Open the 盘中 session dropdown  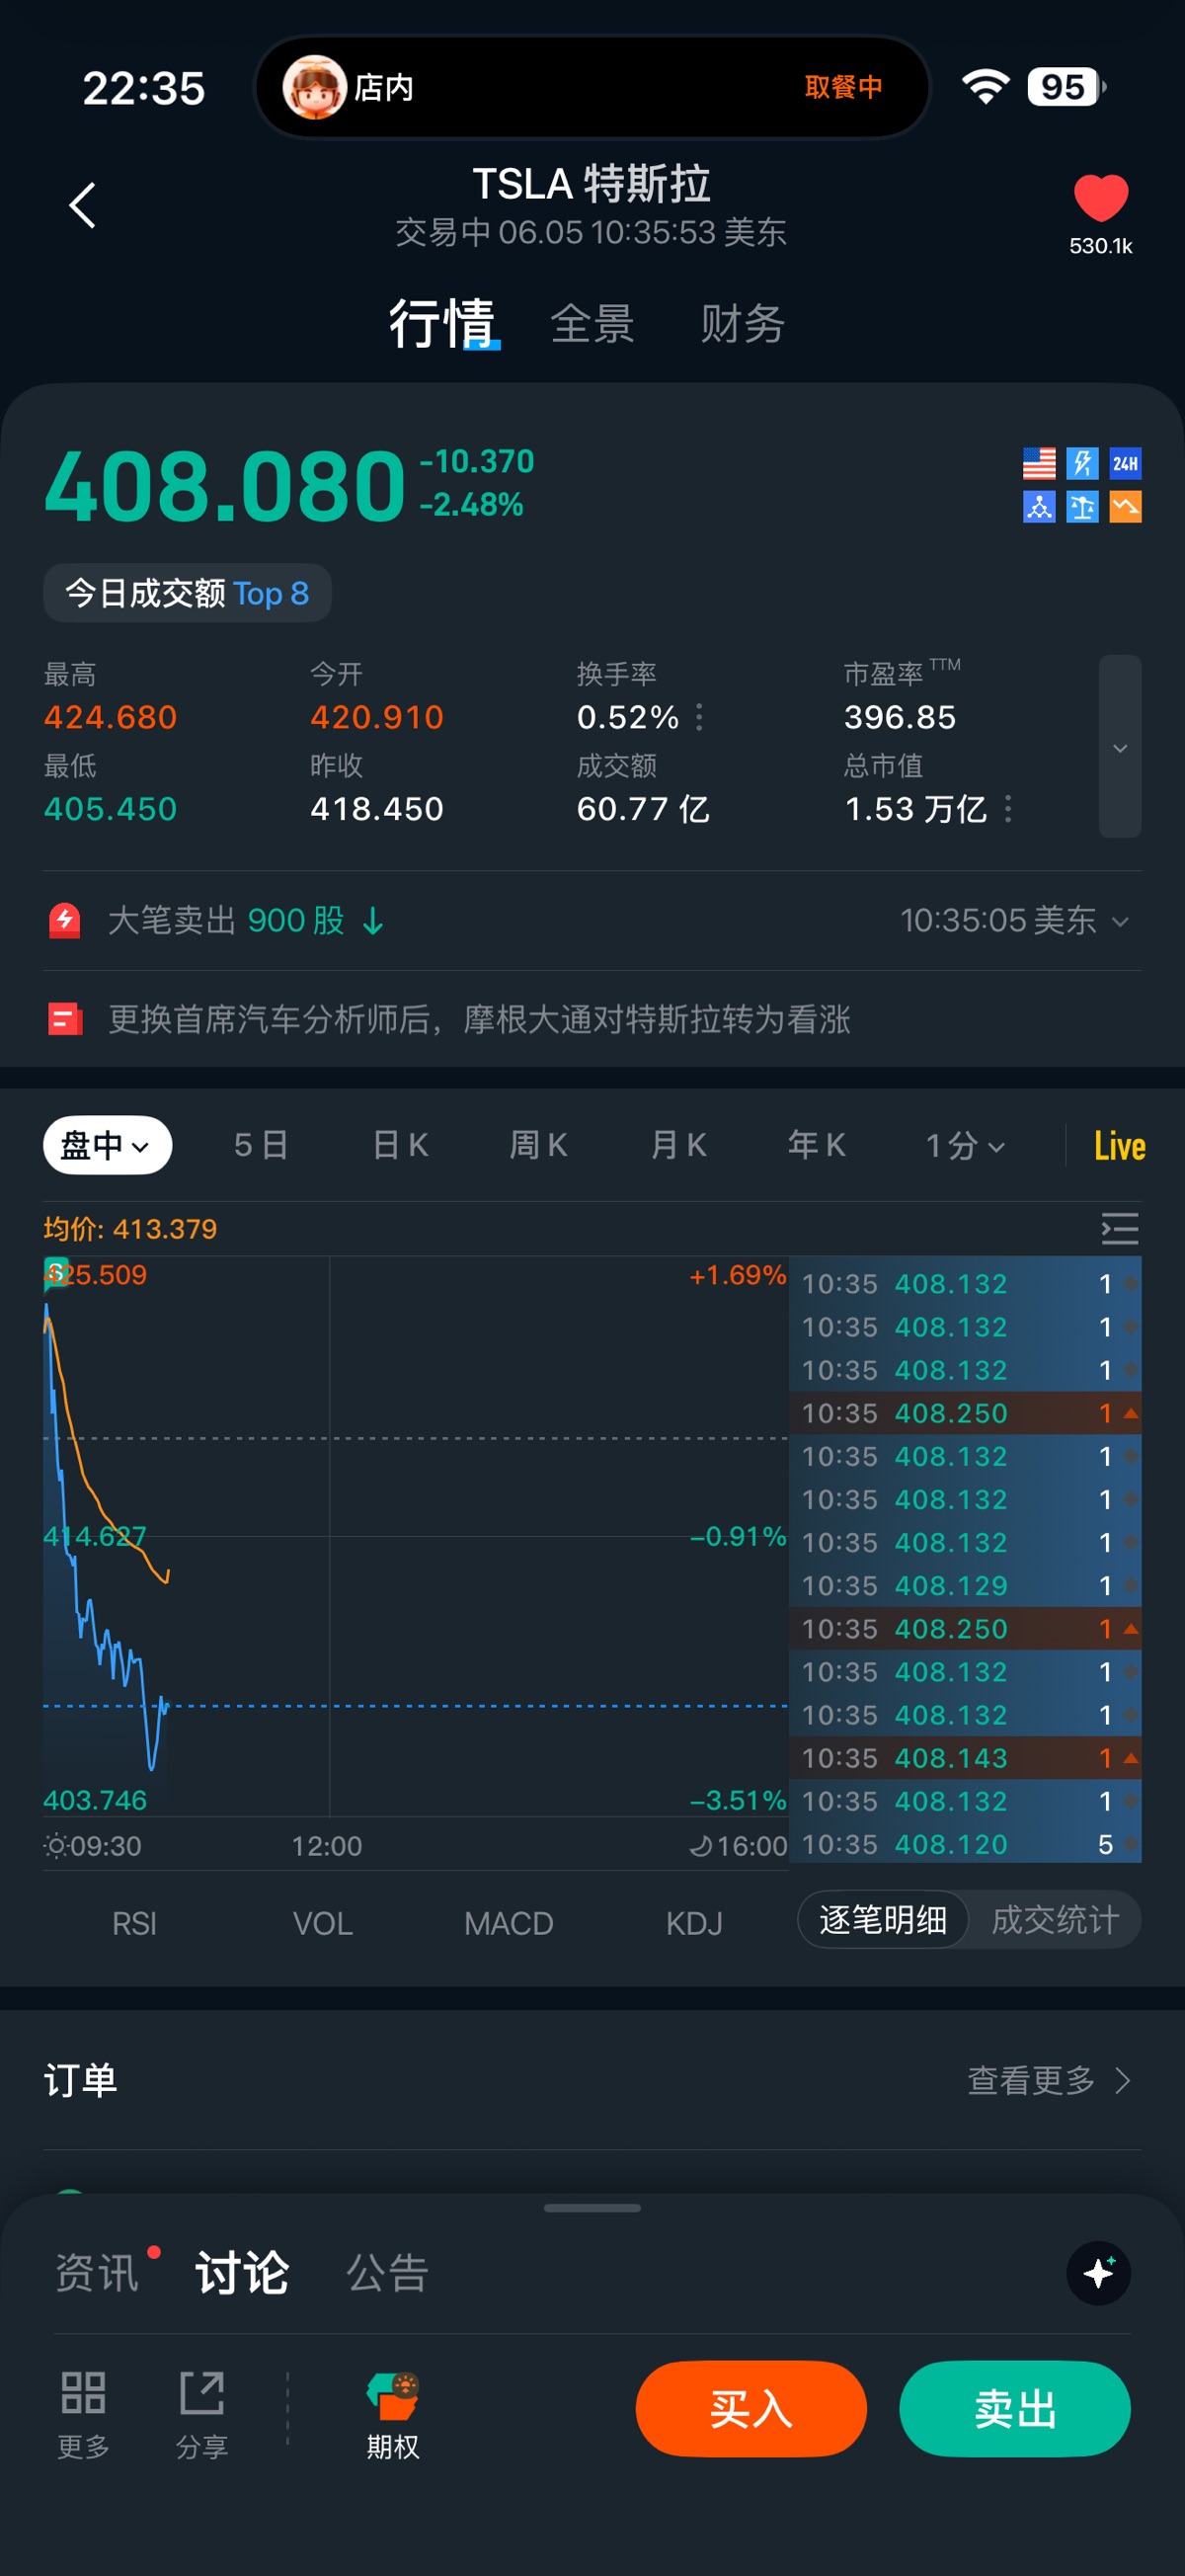107,1145
